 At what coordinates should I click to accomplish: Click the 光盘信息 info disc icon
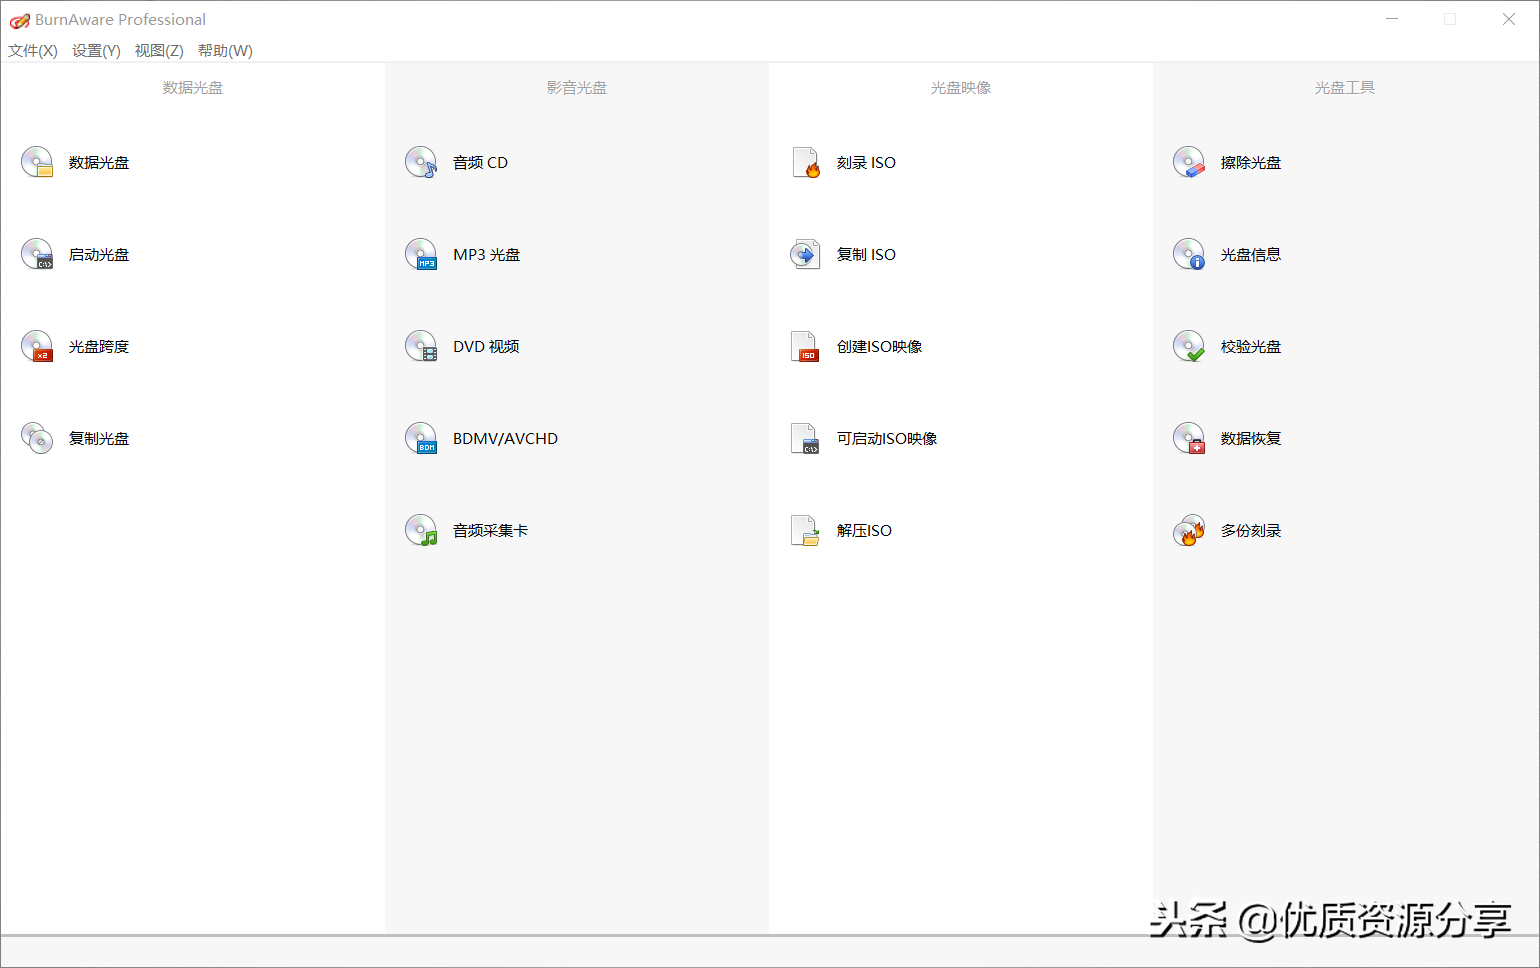point(1189,254)
